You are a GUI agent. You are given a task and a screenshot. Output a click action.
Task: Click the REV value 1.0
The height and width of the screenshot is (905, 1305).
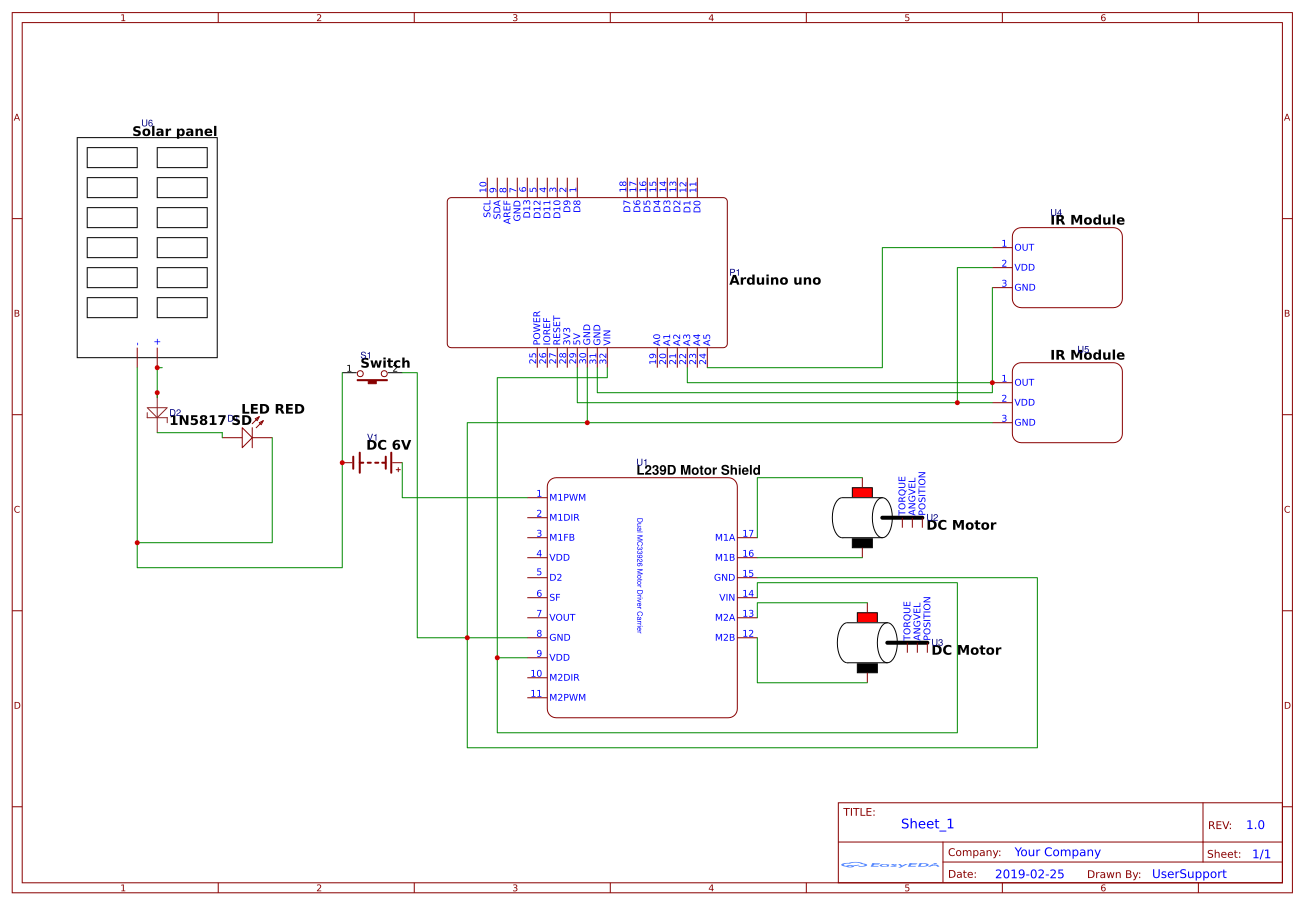pyautogui.click(x=1255, y=825)
